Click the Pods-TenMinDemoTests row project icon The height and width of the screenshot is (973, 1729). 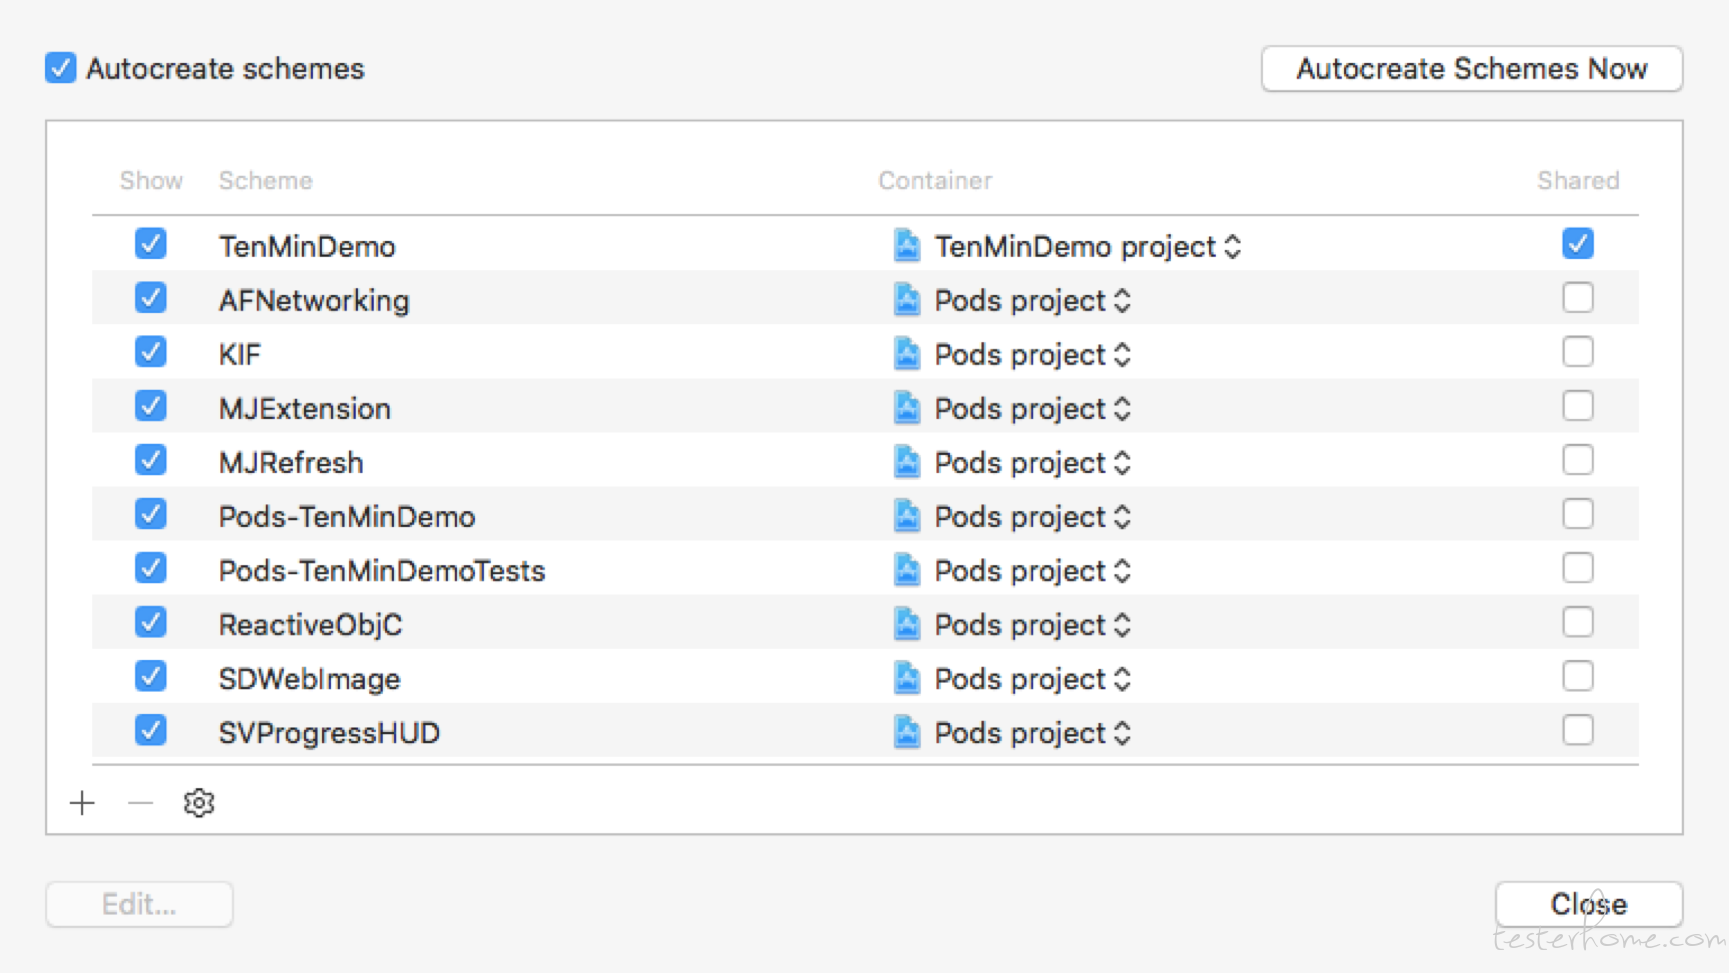tap(907, 569)
